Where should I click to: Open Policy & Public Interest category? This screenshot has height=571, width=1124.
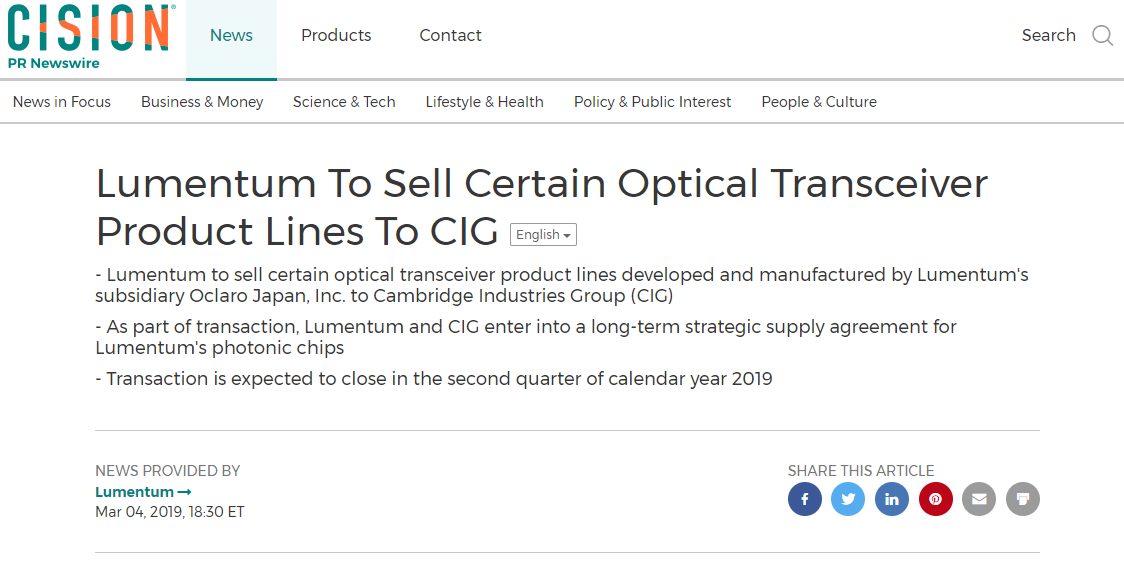652,102
